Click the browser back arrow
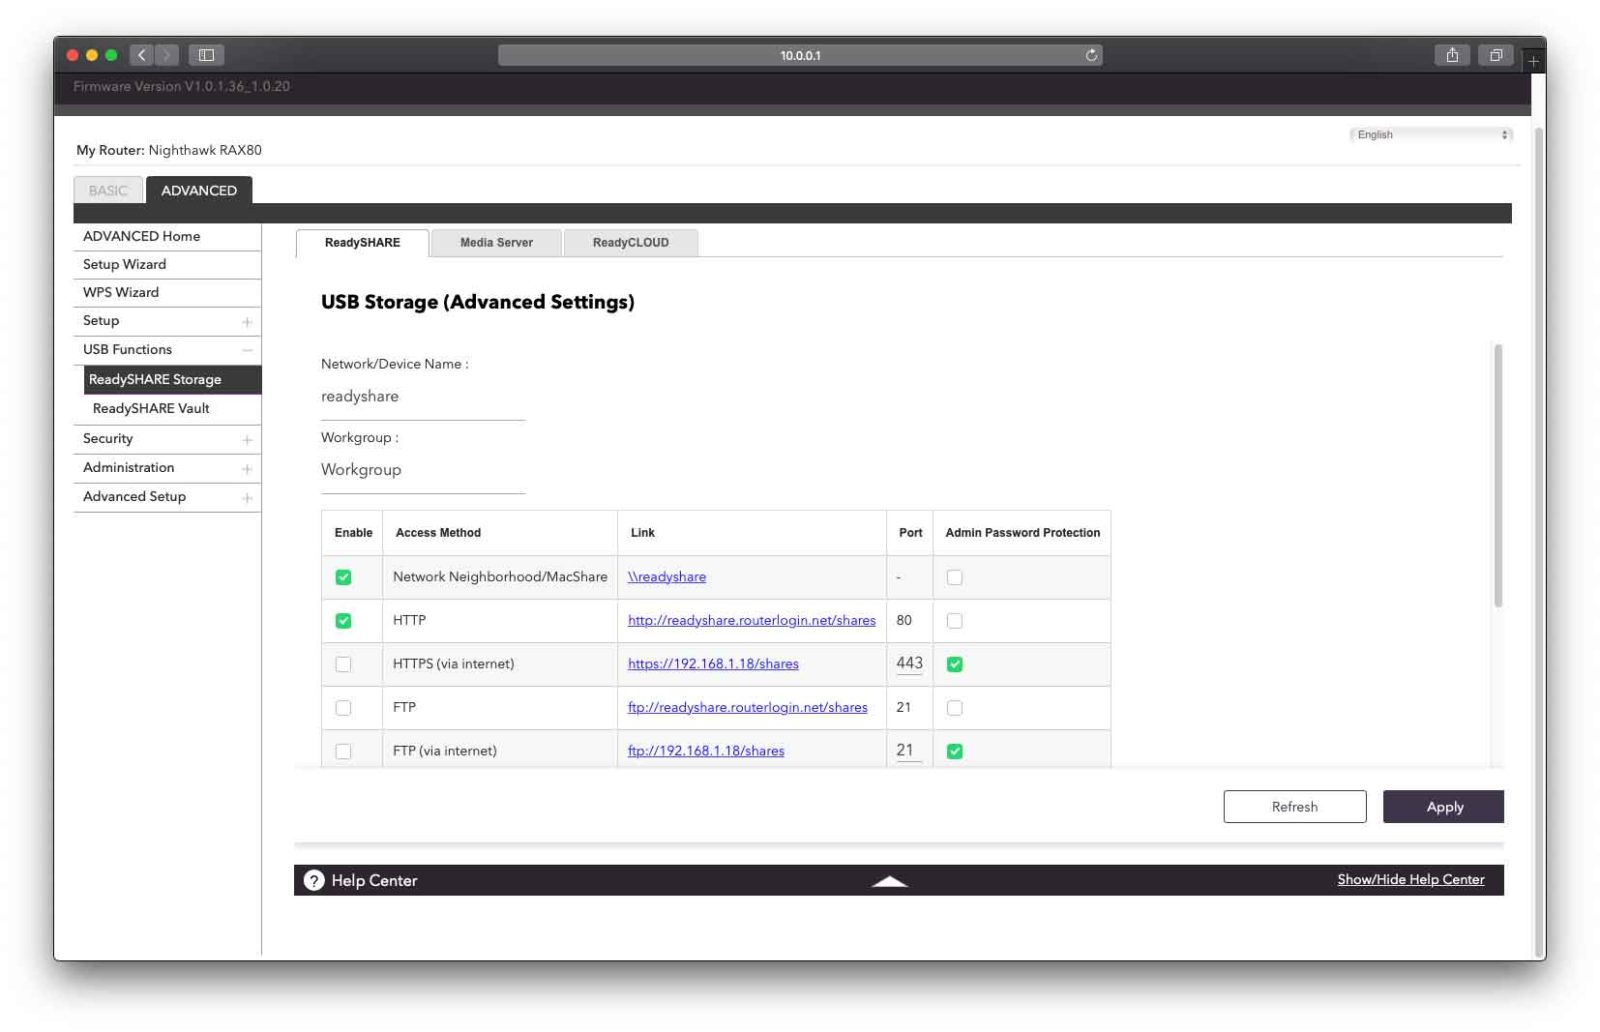The width and height of the screenshot is (1600, 1032). [x=142, y=55]
